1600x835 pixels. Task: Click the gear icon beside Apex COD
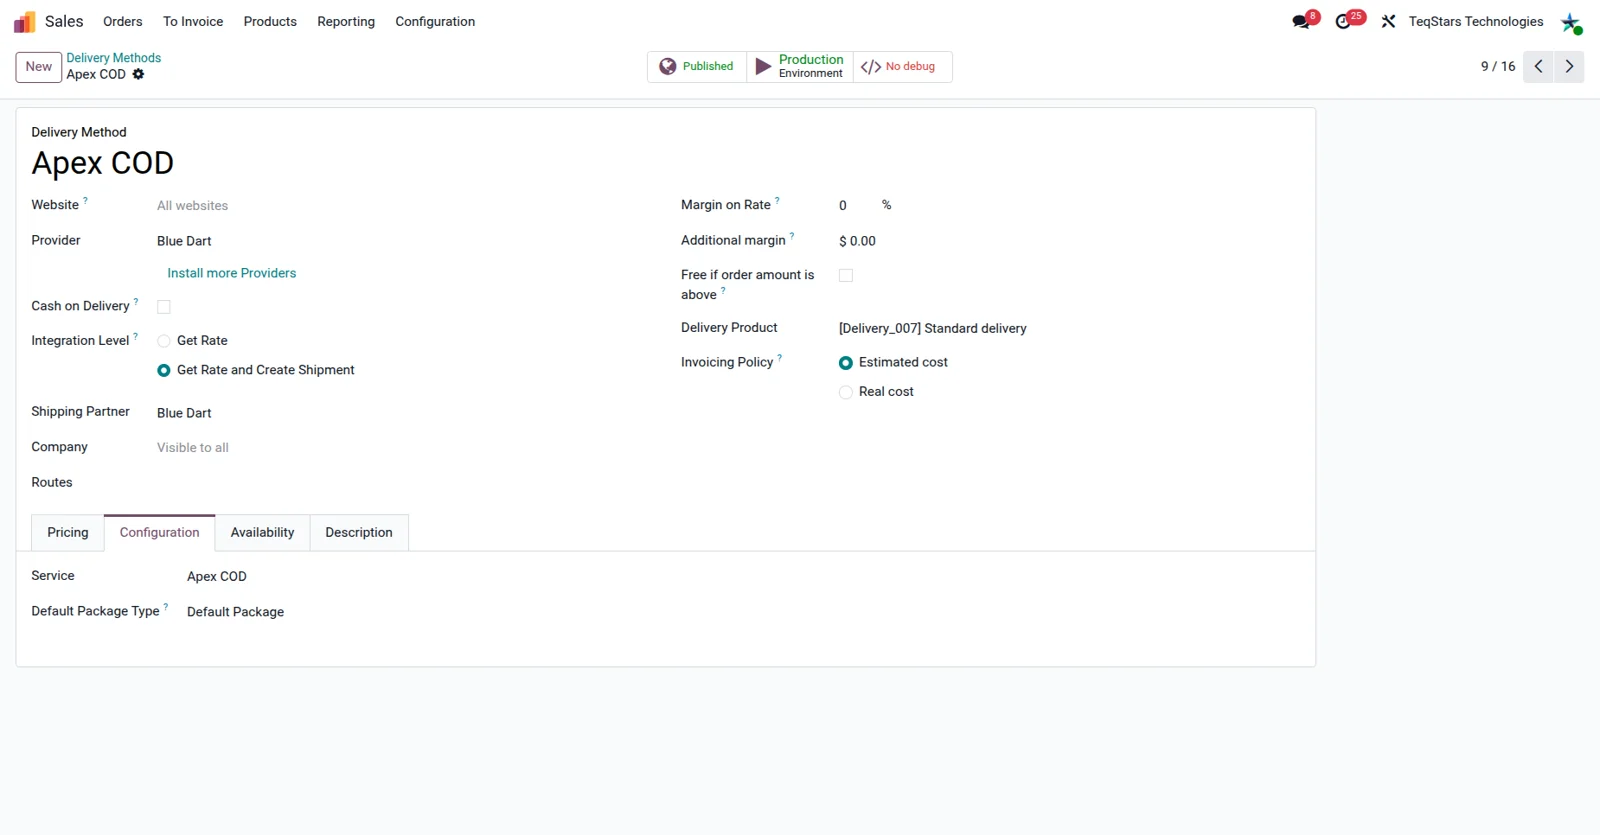(x=138, y=74)
